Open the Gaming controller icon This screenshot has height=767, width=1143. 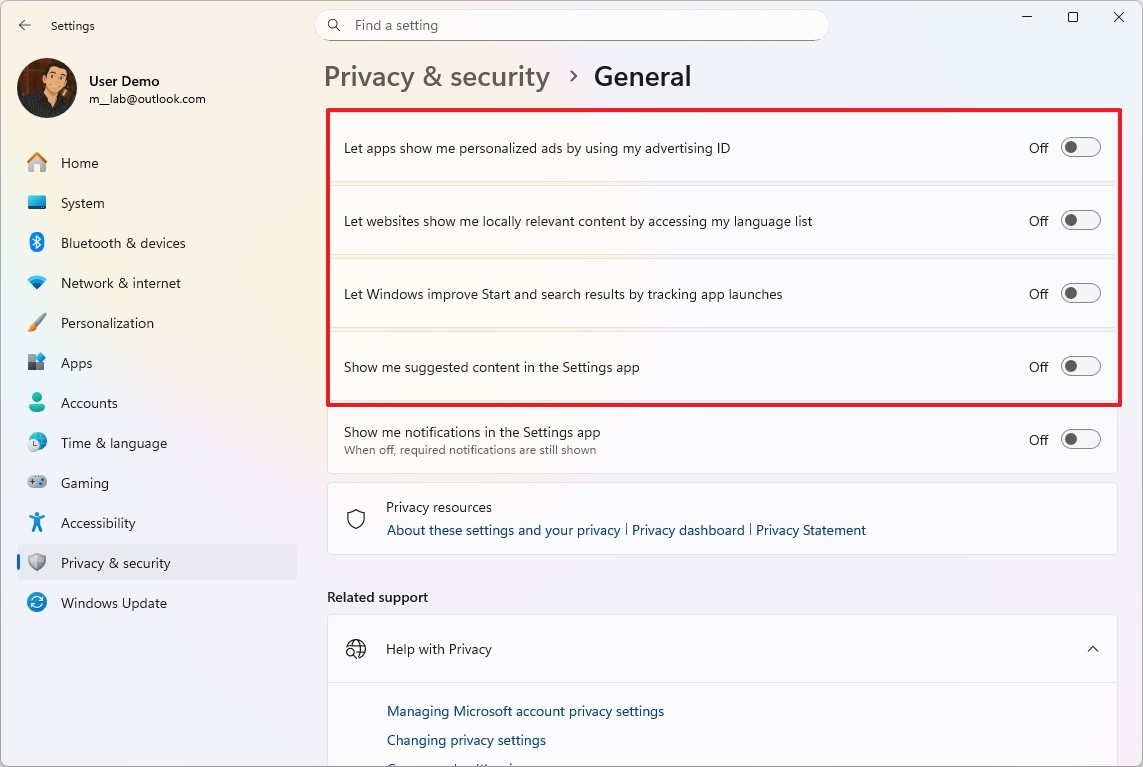coord(39,482)
